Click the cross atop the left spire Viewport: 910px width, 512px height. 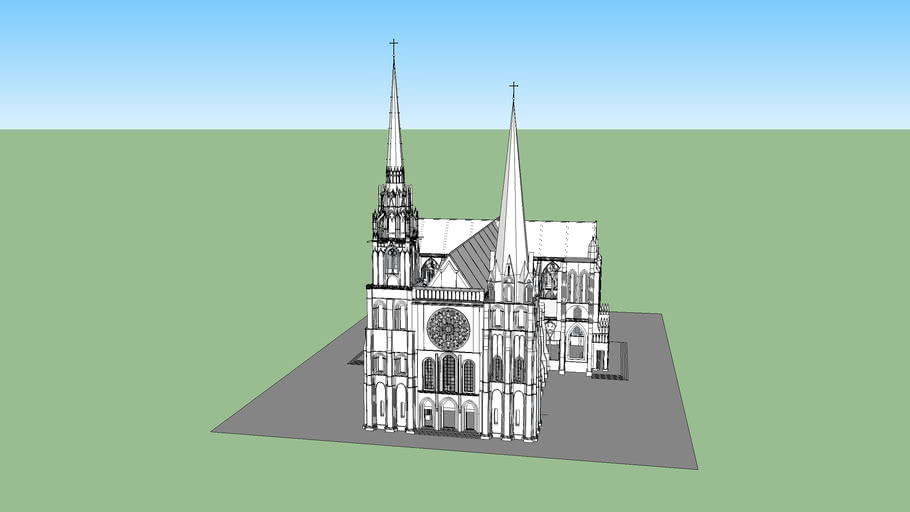click(x=393, y=46)
